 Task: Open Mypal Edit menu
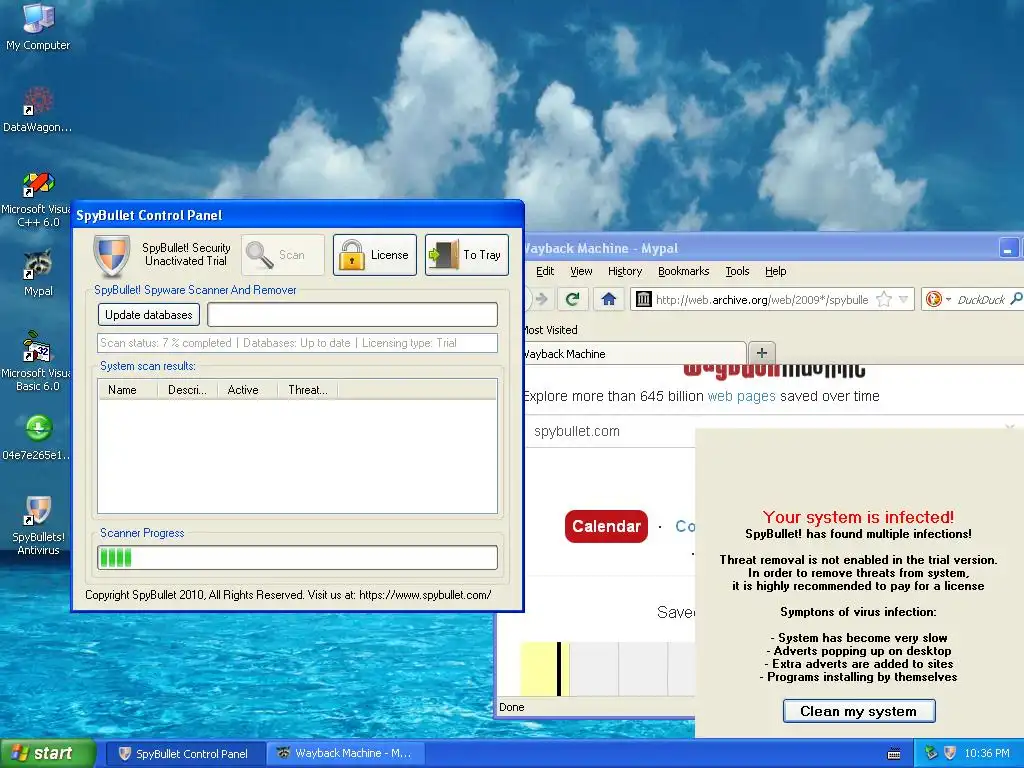[545, 271]
